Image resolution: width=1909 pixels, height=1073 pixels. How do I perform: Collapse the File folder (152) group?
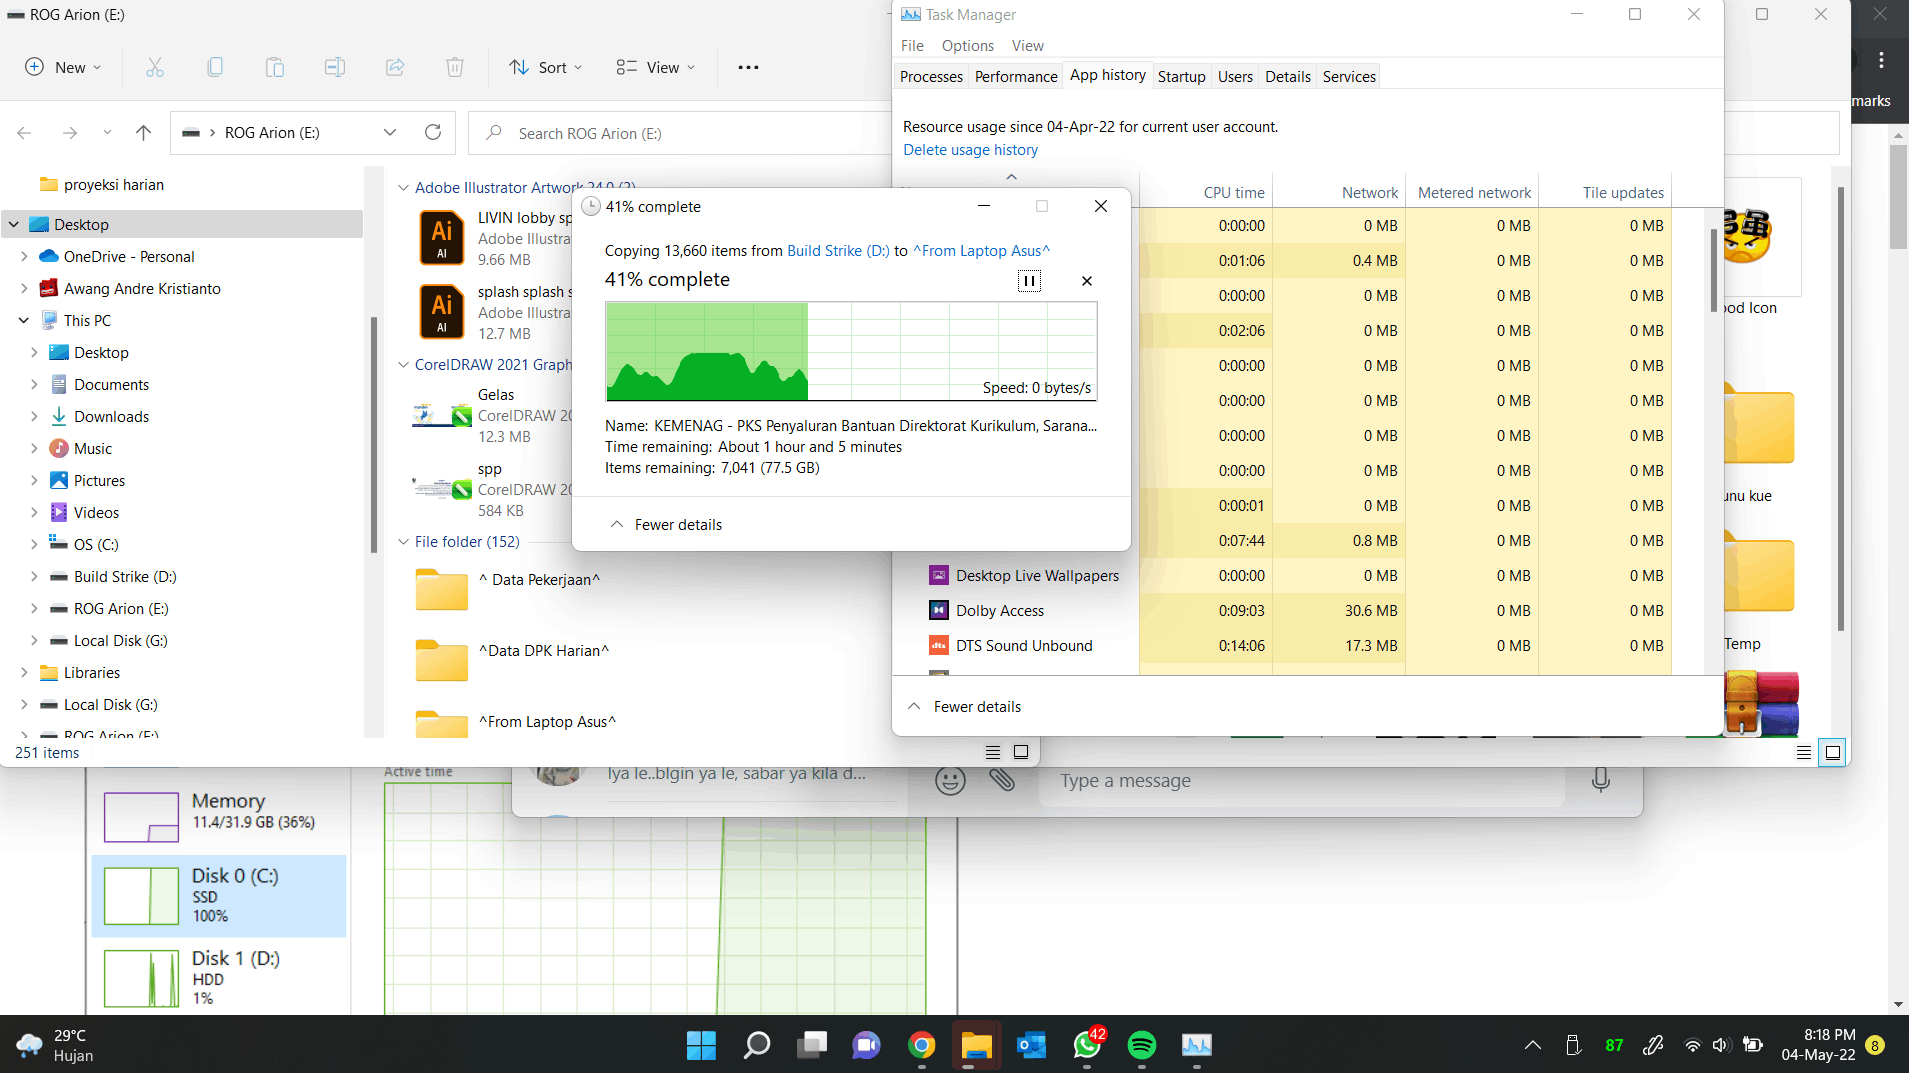(403, 542)
